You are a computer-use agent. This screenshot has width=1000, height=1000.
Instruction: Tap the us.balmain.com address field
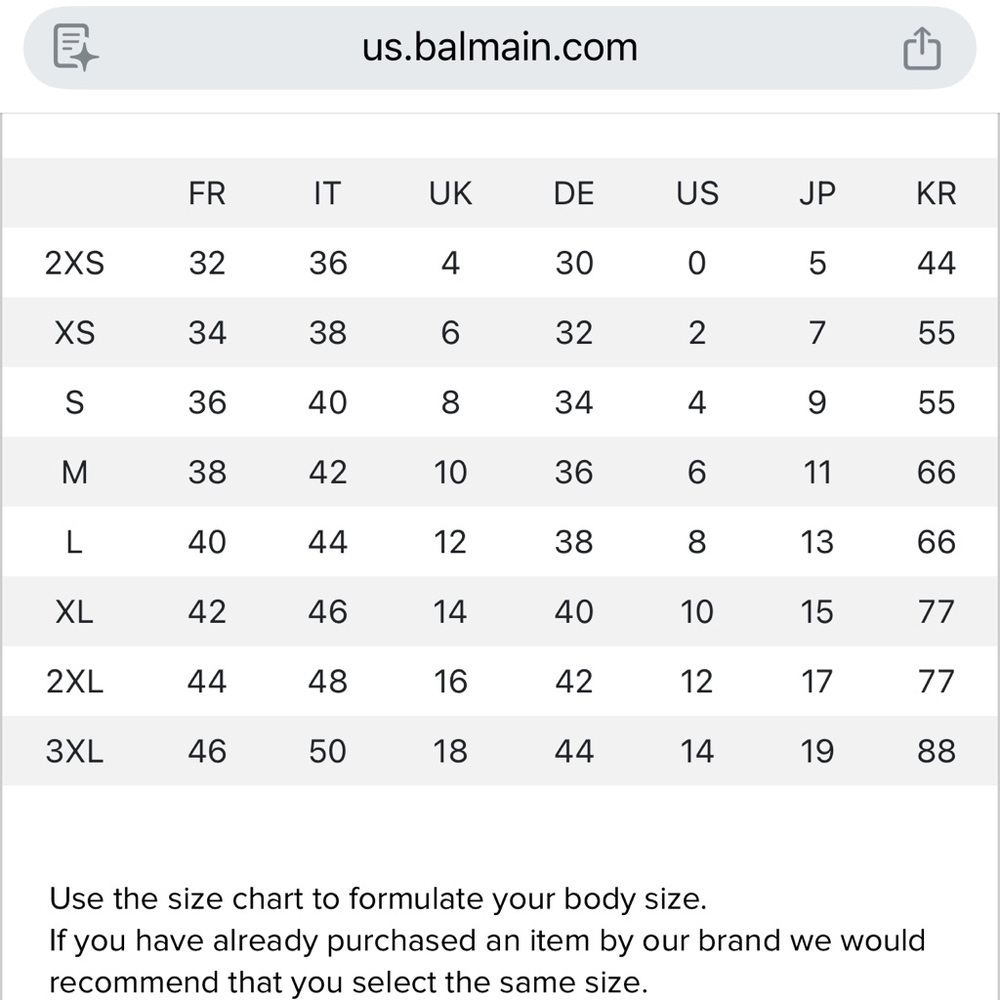coord(500,48)
